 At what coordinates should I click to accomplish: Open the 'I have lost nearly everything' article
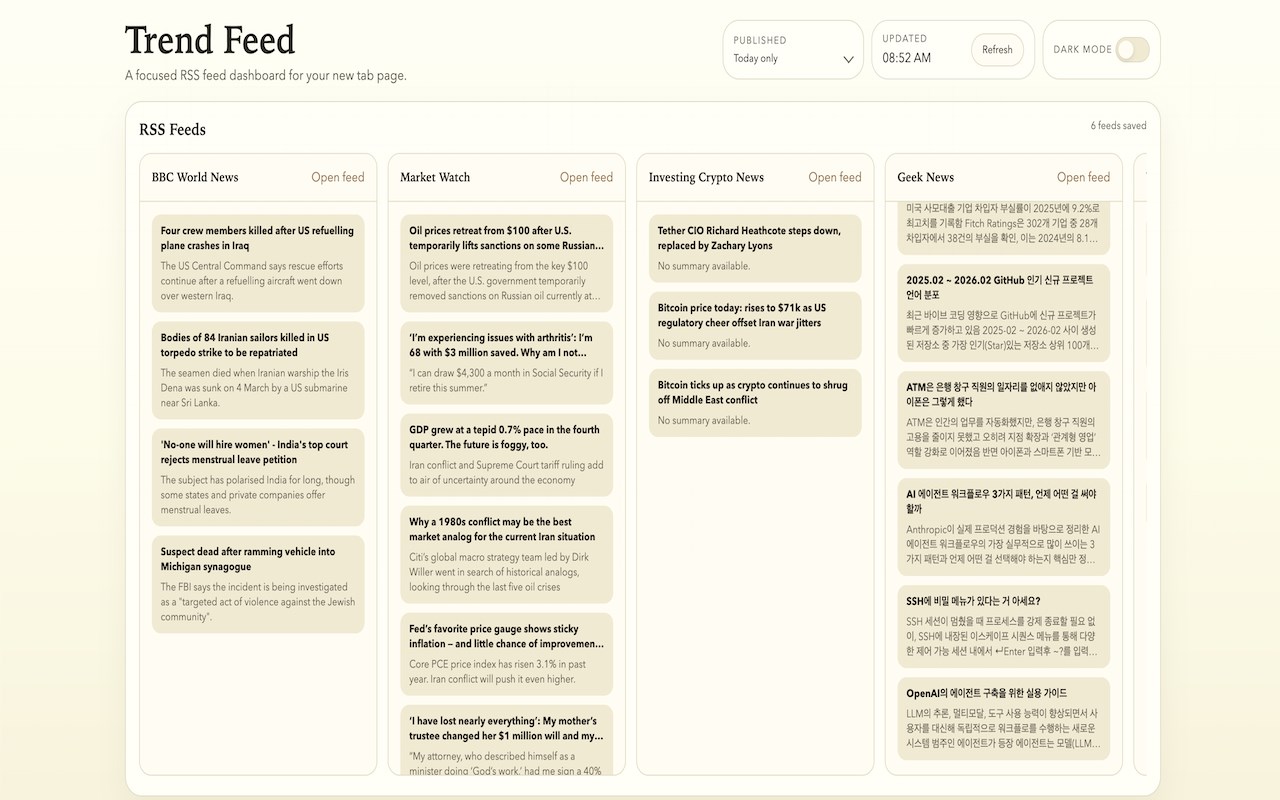(507, 740)
